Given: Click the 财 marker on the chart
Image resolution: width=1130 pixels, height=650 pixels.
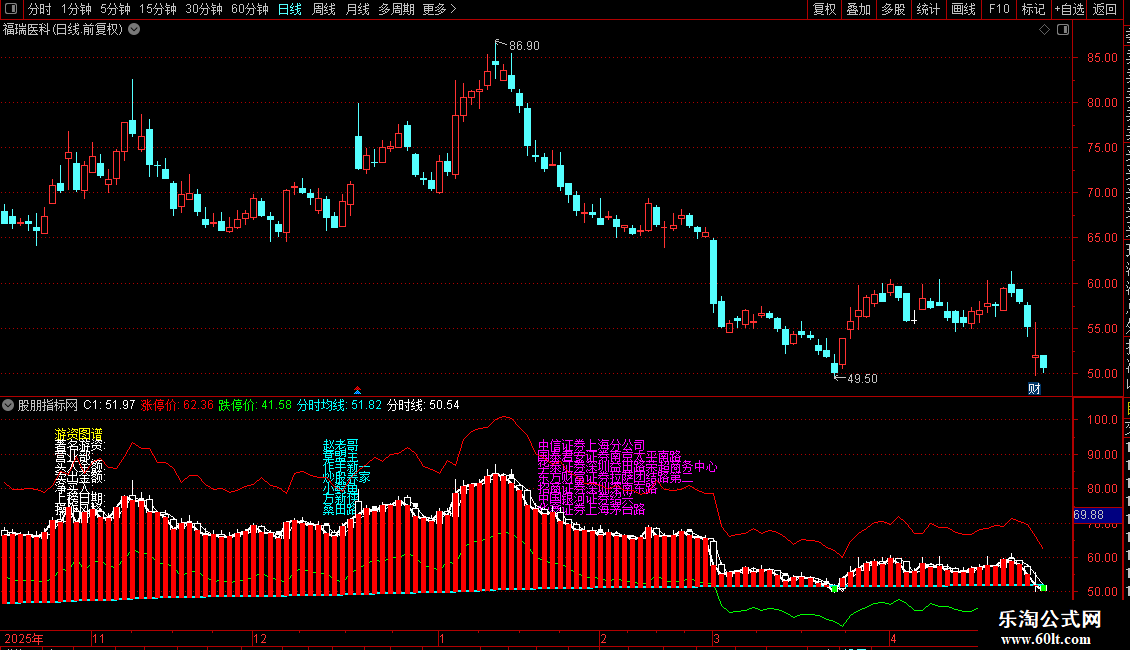Looking at the screenshot, I should [1034, 389].
